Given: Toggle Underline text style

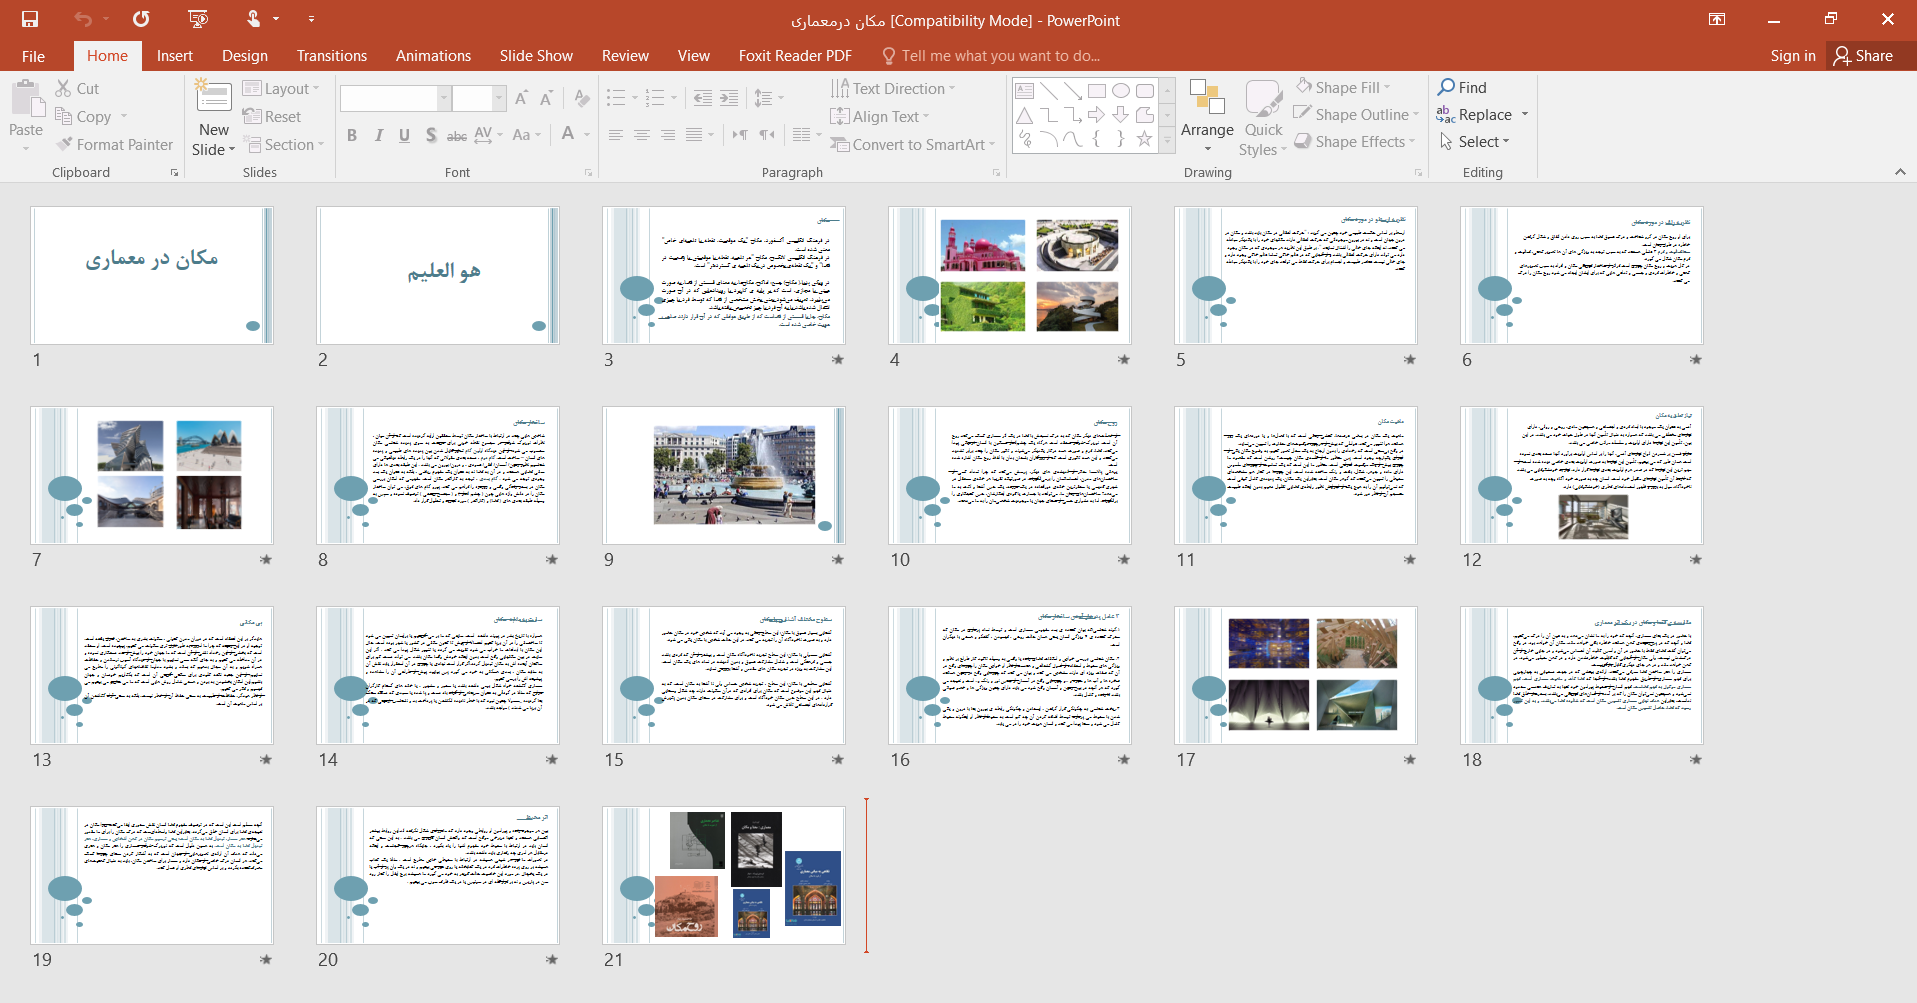Looking at the screenshot, I should pyautogui.click(x=404, y=135).
